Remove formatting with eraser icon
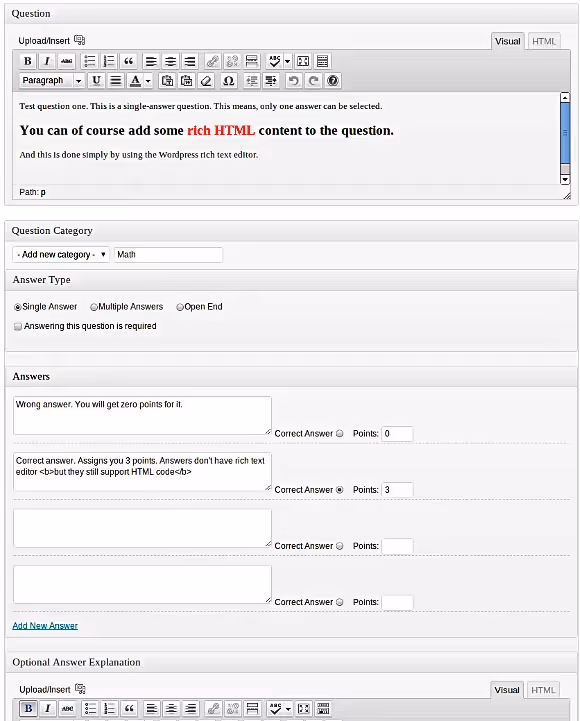 [x=206, y=81]
